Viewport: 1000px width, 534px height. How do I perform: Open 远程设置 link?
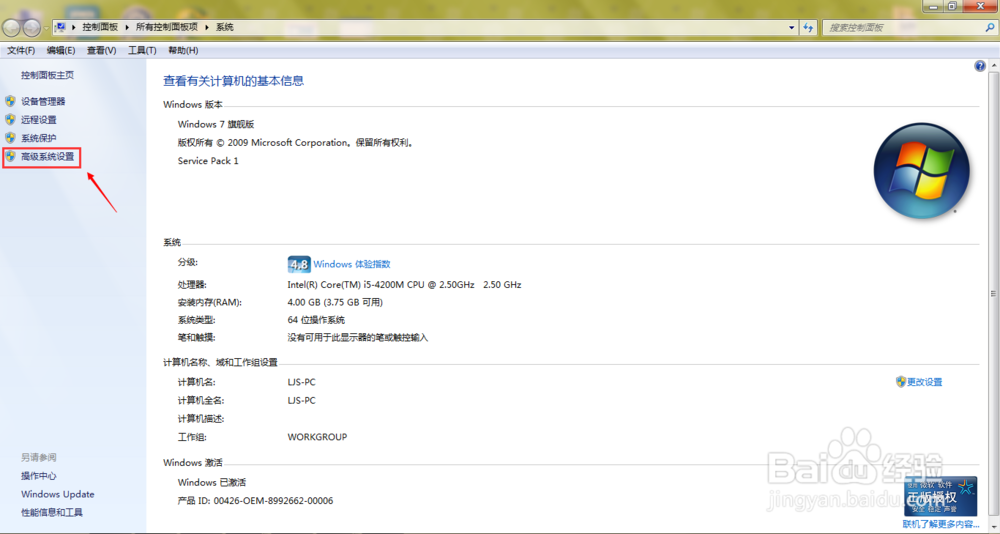pyautogui.click(x=38, y=119)
